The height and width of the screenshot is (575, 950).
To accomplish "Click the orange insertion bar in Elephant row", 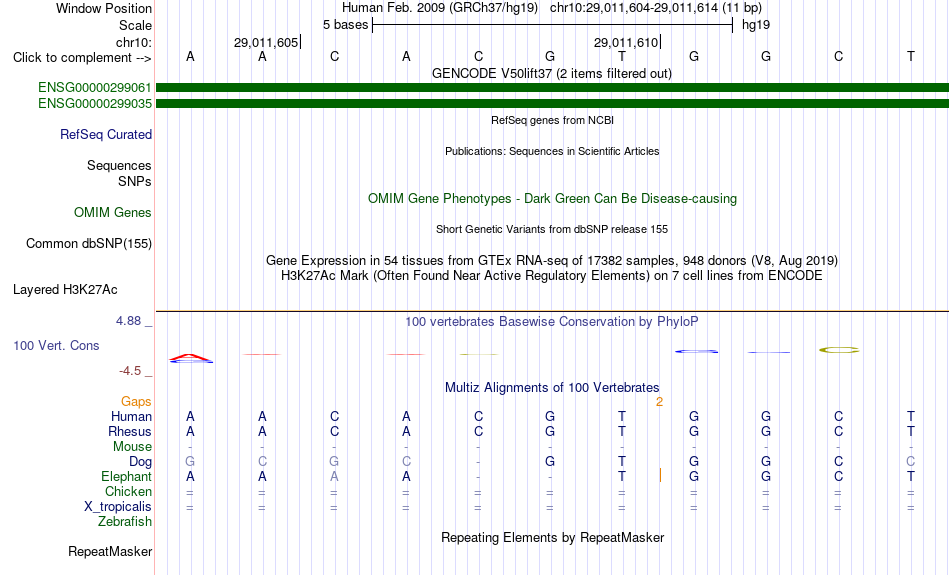I will (x=660, y=476).
